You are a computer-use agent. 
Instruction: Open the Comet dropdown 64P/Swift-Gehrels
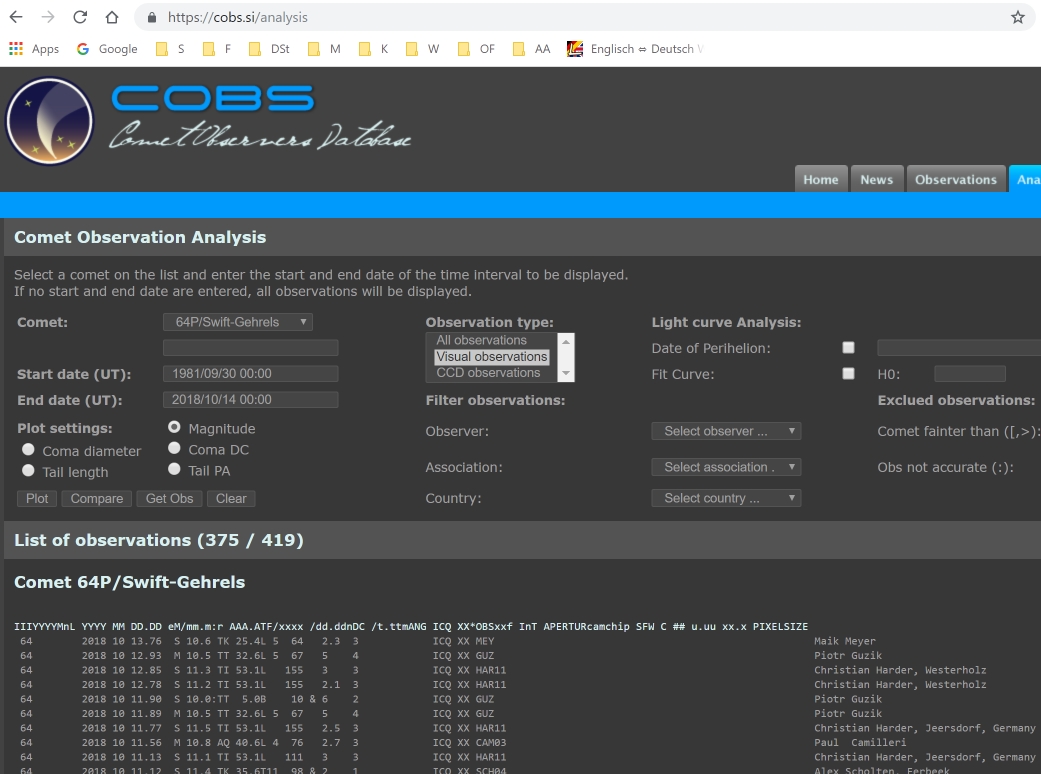coord(238,322)
